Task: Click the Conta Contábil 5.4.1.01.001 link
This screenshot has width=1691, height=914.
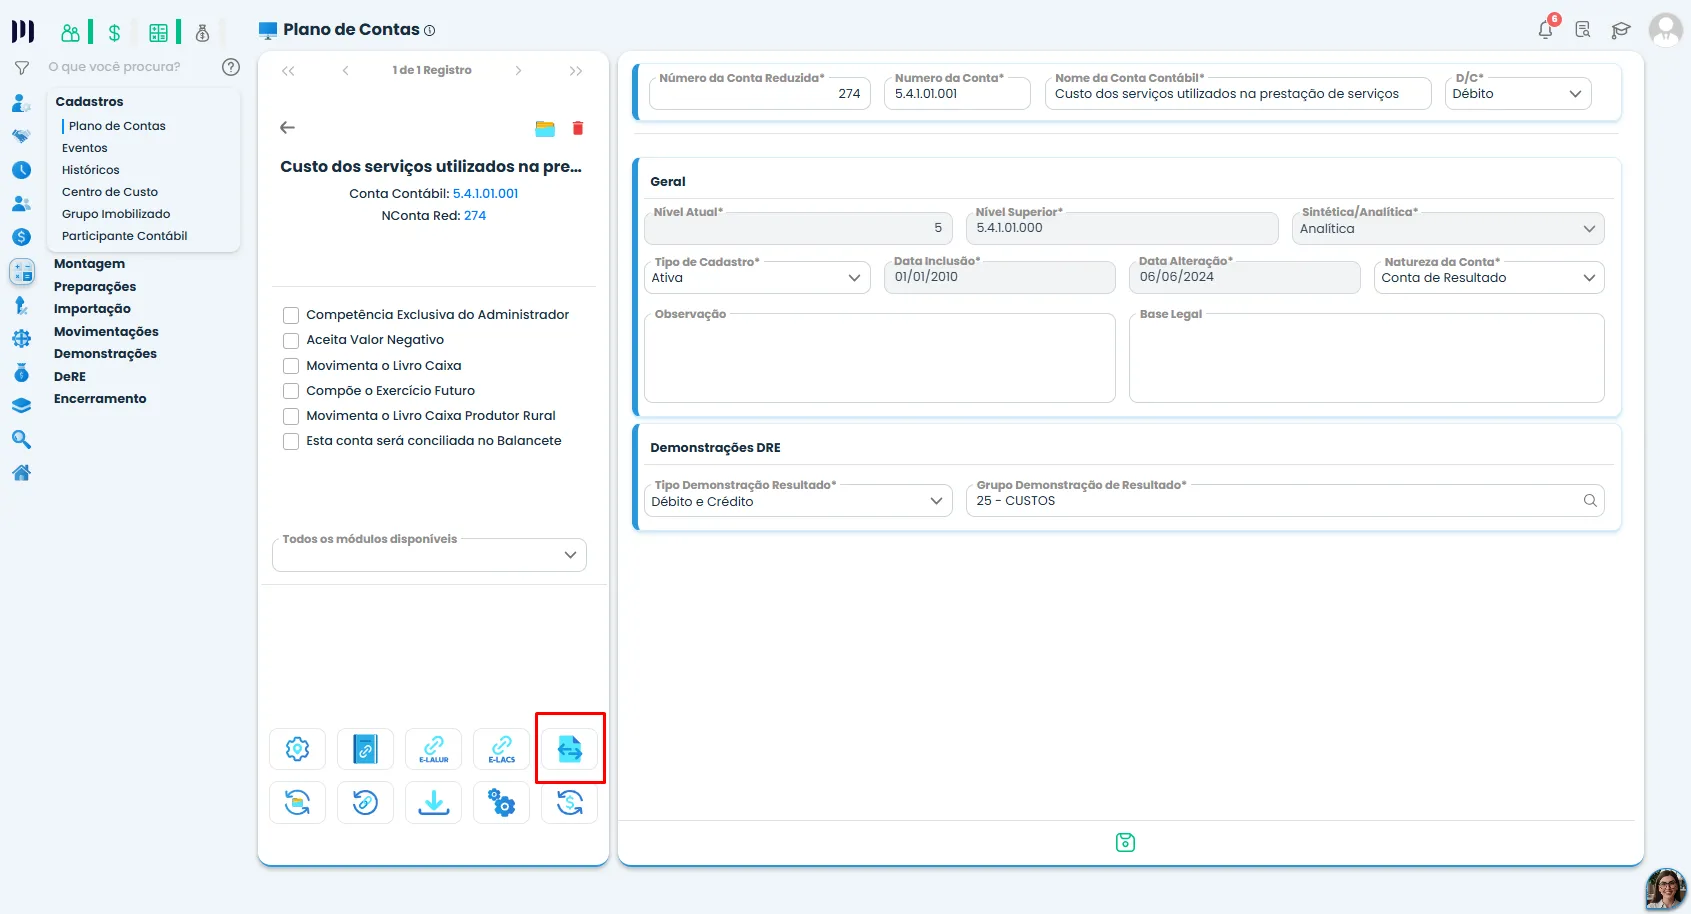Action: 485,193
